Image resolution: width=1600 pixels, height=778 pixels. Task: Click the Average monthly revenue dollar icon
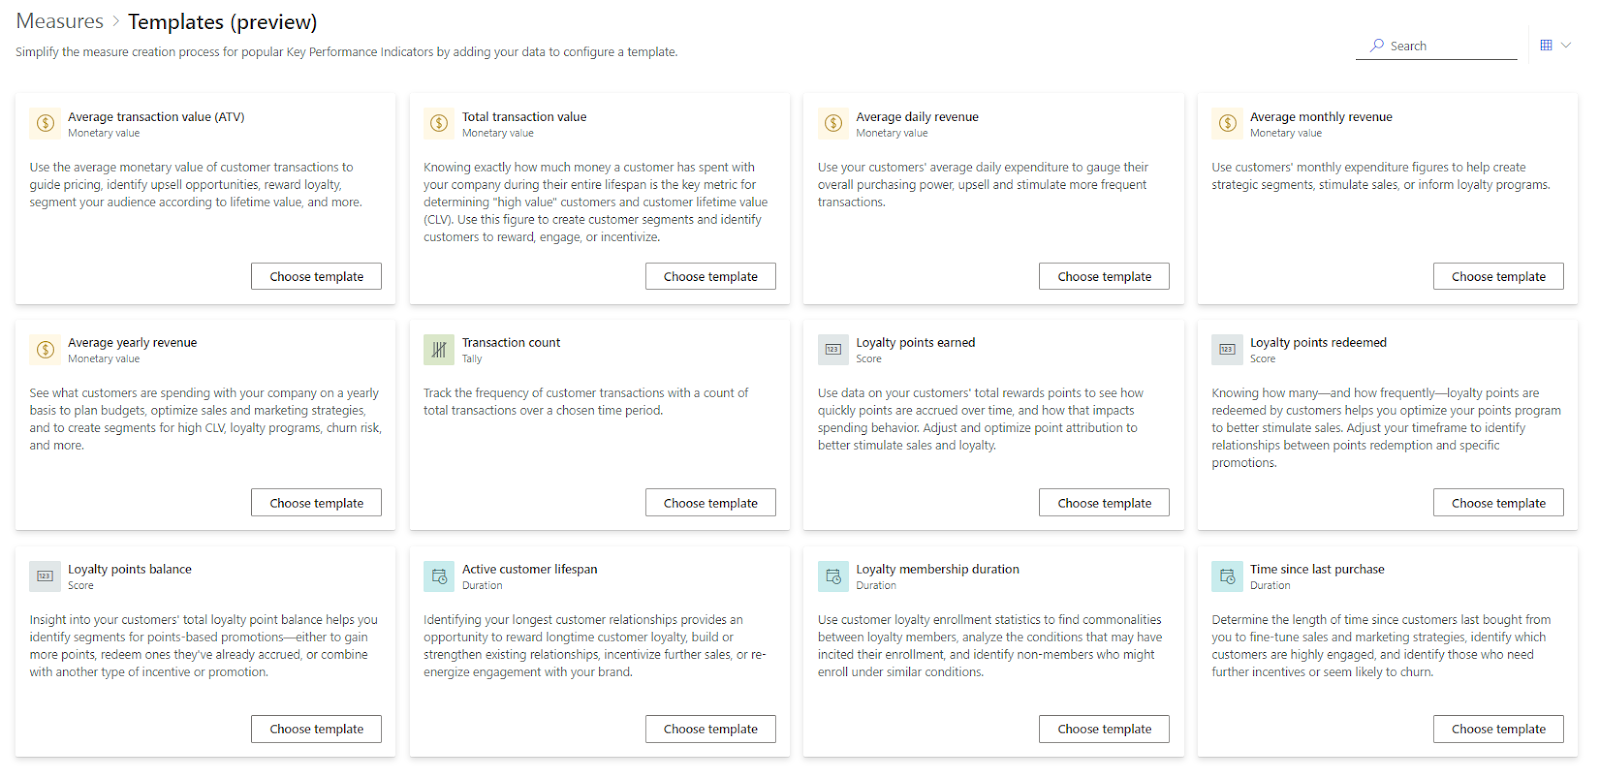(1227, 123)
